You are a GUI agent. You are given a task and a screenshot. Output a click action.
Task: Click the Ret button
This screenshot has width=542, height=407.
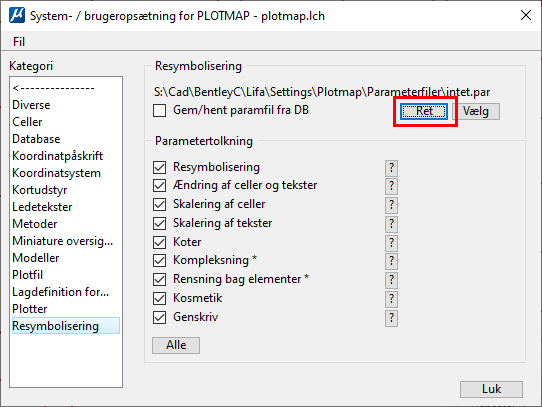pos(424,111)
